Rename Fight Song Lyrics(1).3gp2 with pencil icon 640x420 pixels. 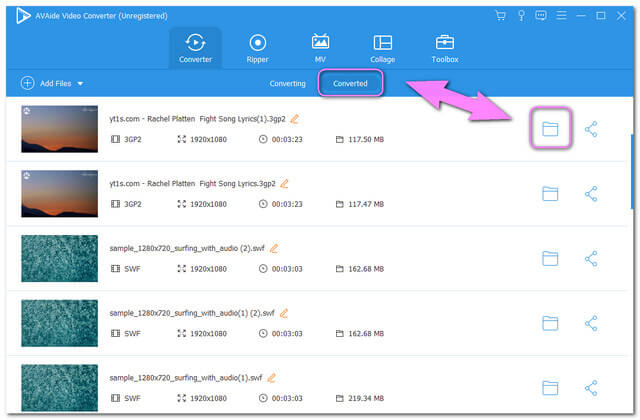295,119
